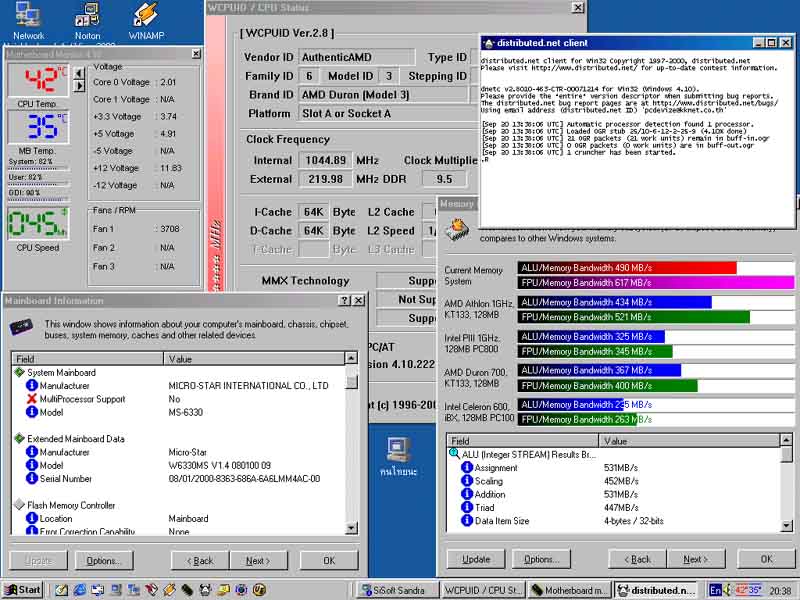
Task: Click the mainboard chip icon in Mainboard Information
Action: pos(21,327)
